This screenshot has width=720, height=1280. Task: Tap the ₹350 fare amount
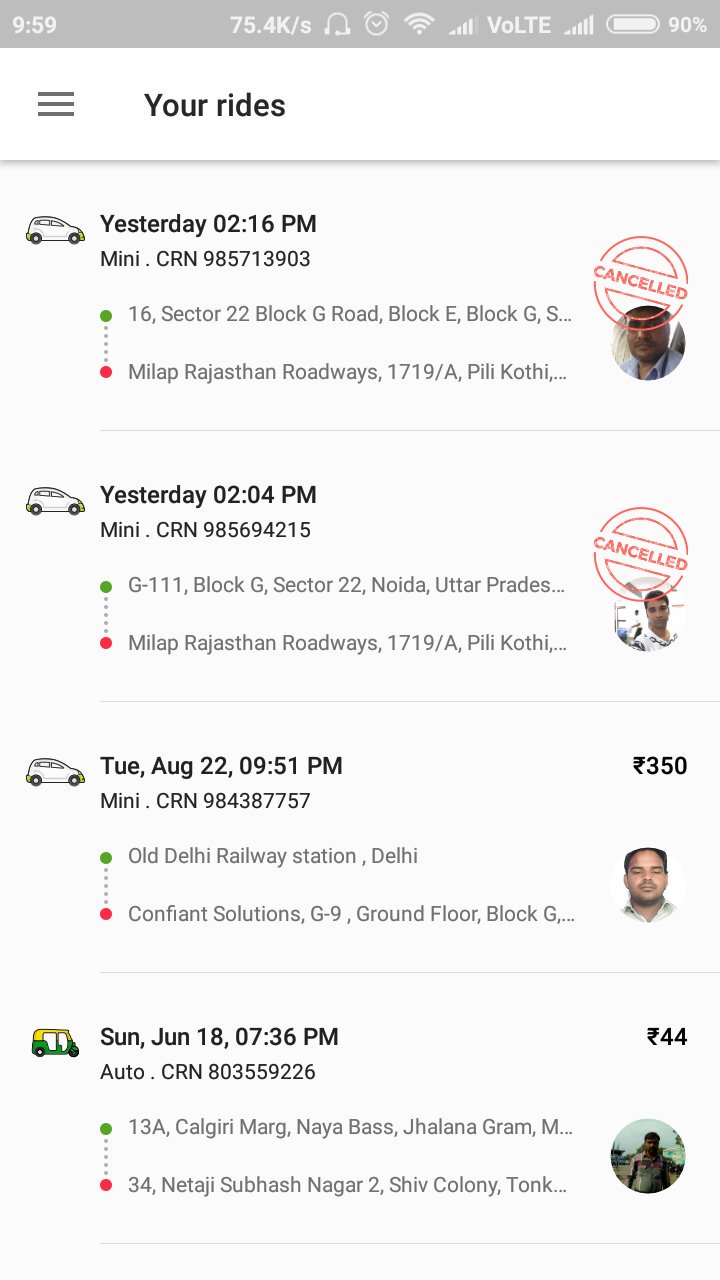[x=660, y=766]
